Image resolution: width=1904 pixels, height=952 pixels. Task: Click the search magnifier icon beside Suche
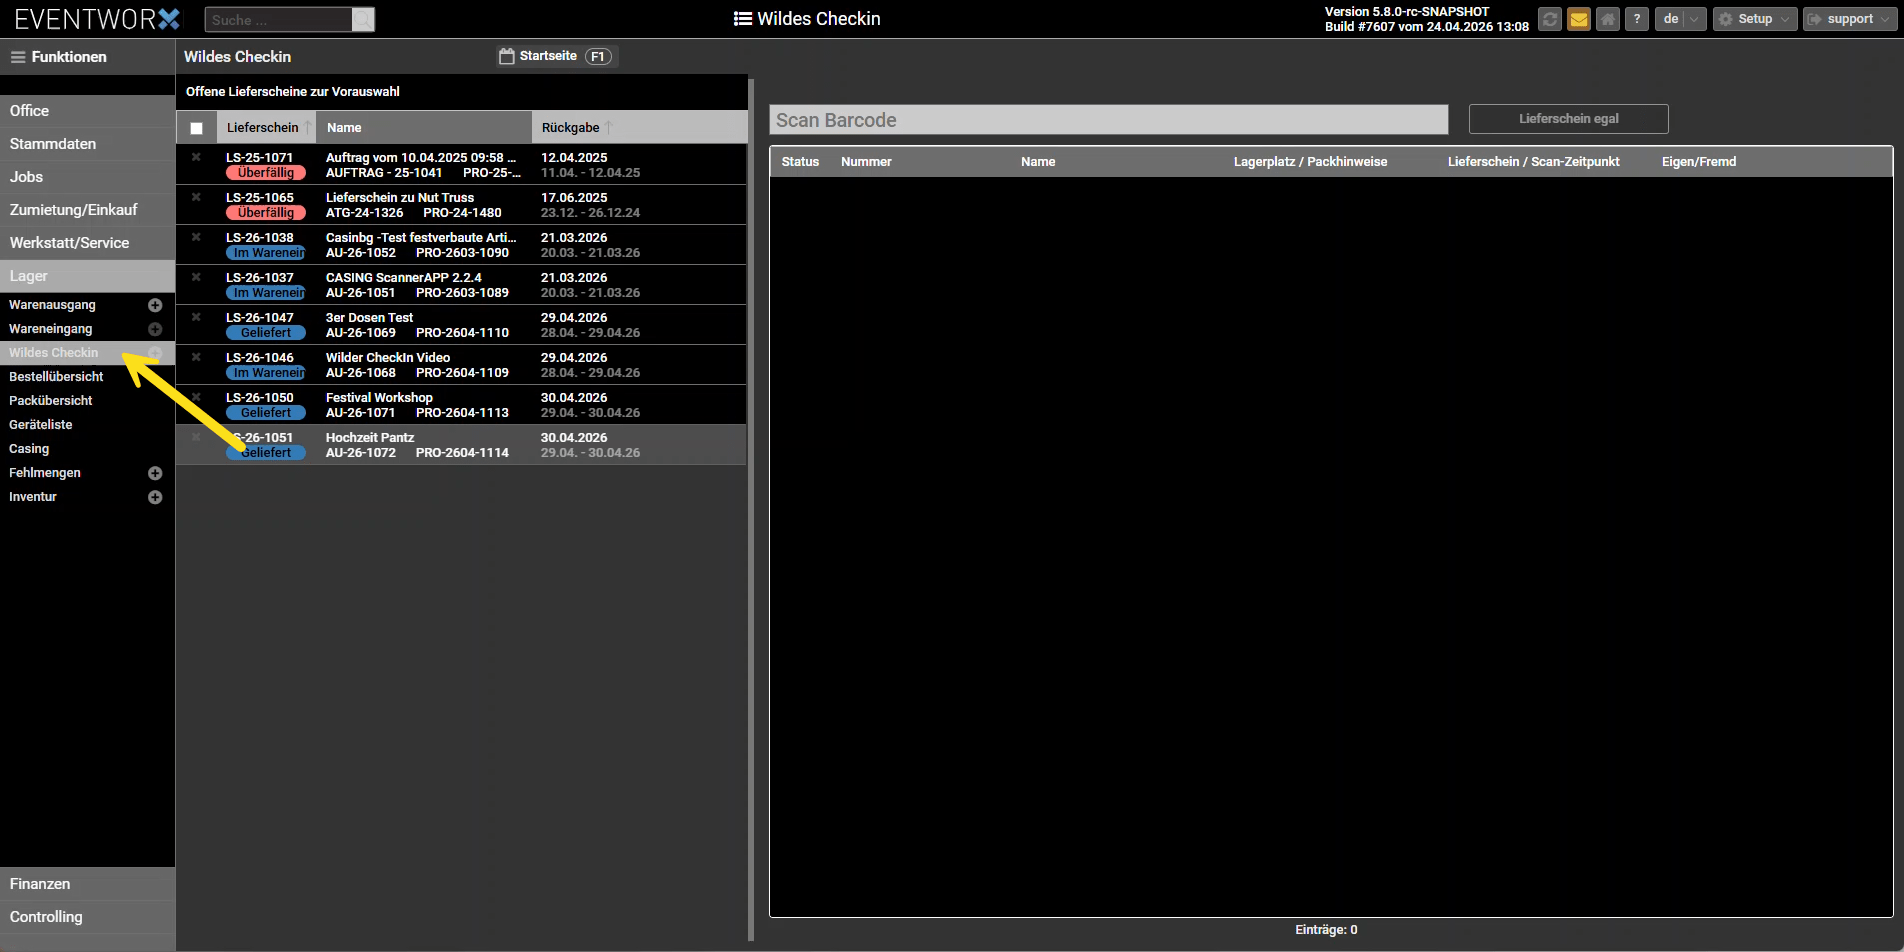[364, 20]
